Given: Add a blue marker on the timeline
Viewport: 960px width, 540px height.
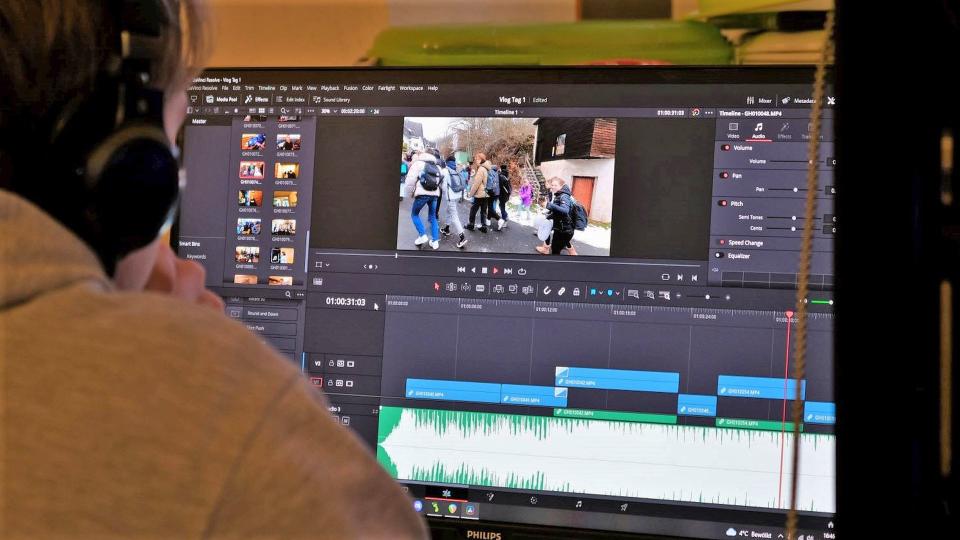Looking at the screenshot, I should click(610, 293).
